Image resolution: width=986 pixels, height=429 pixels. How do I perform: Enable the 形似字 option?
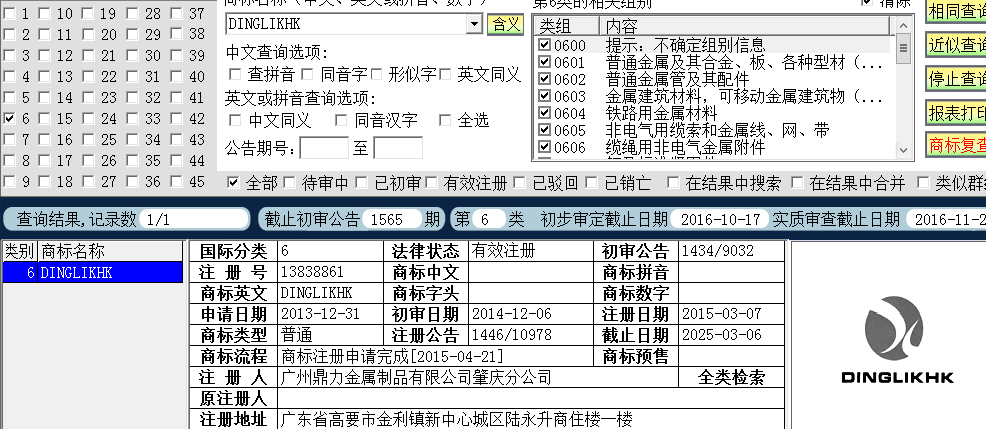tap(376, 74)
